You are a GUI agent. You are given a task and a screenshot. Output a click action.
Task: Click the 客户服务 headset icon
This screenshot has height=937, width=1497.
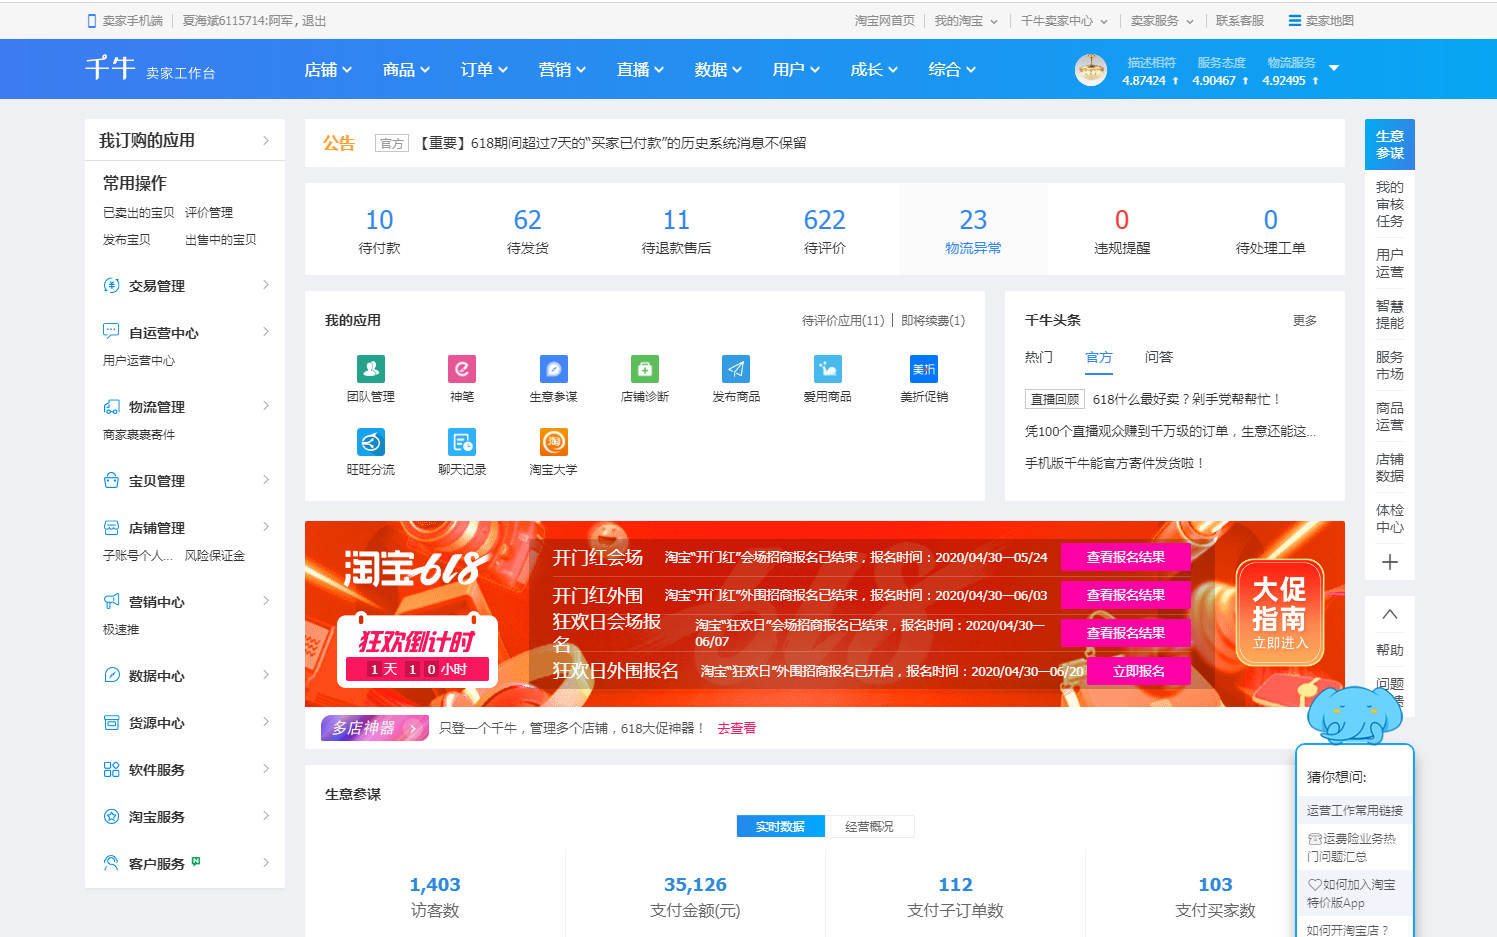pos(111,862)
